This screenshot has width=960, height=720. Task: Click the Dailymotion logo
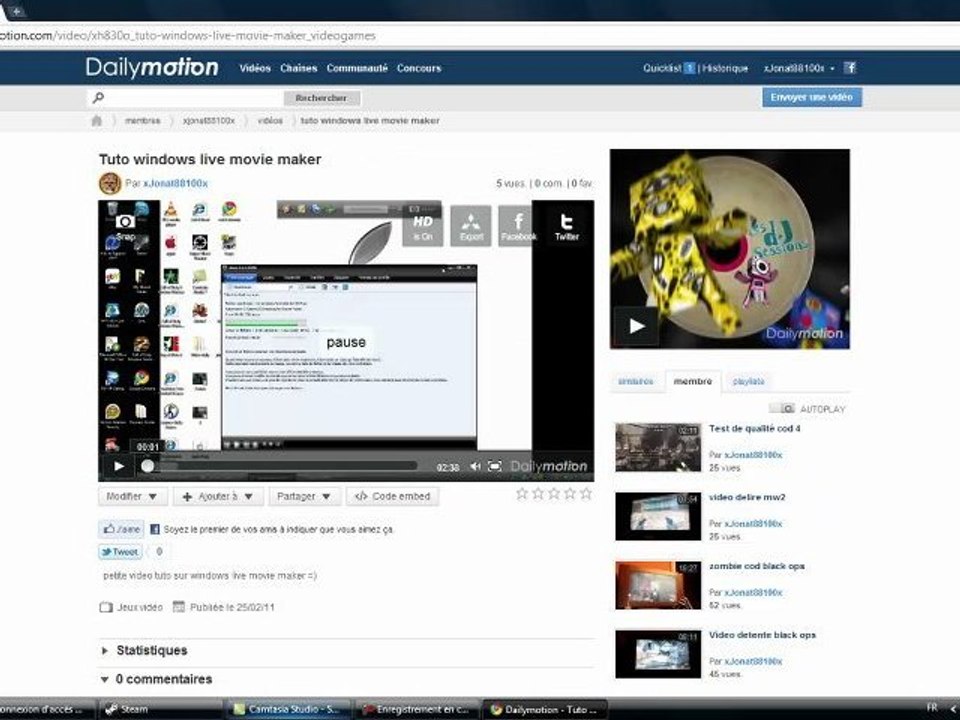pyautogui.click(x=152, y=67)
